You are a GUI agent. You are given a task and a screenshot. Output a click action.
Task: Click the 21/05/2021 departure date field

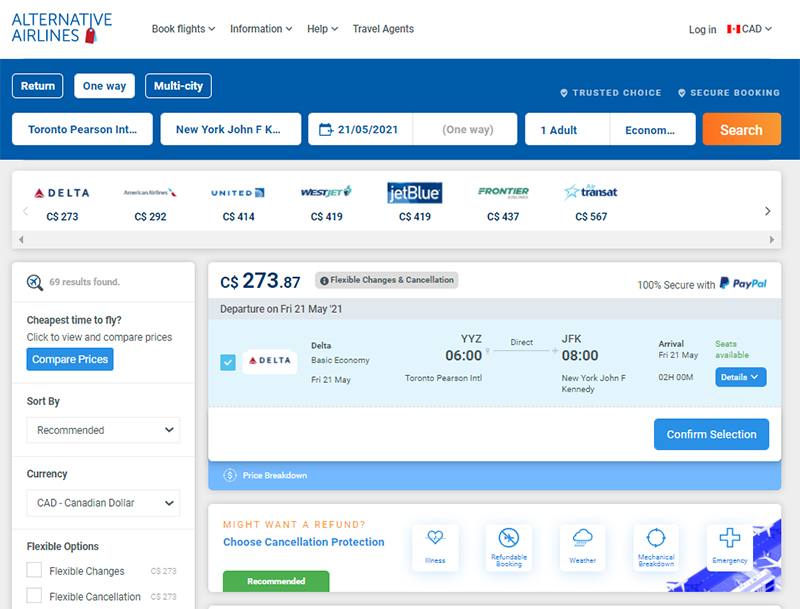click(360, 130)
